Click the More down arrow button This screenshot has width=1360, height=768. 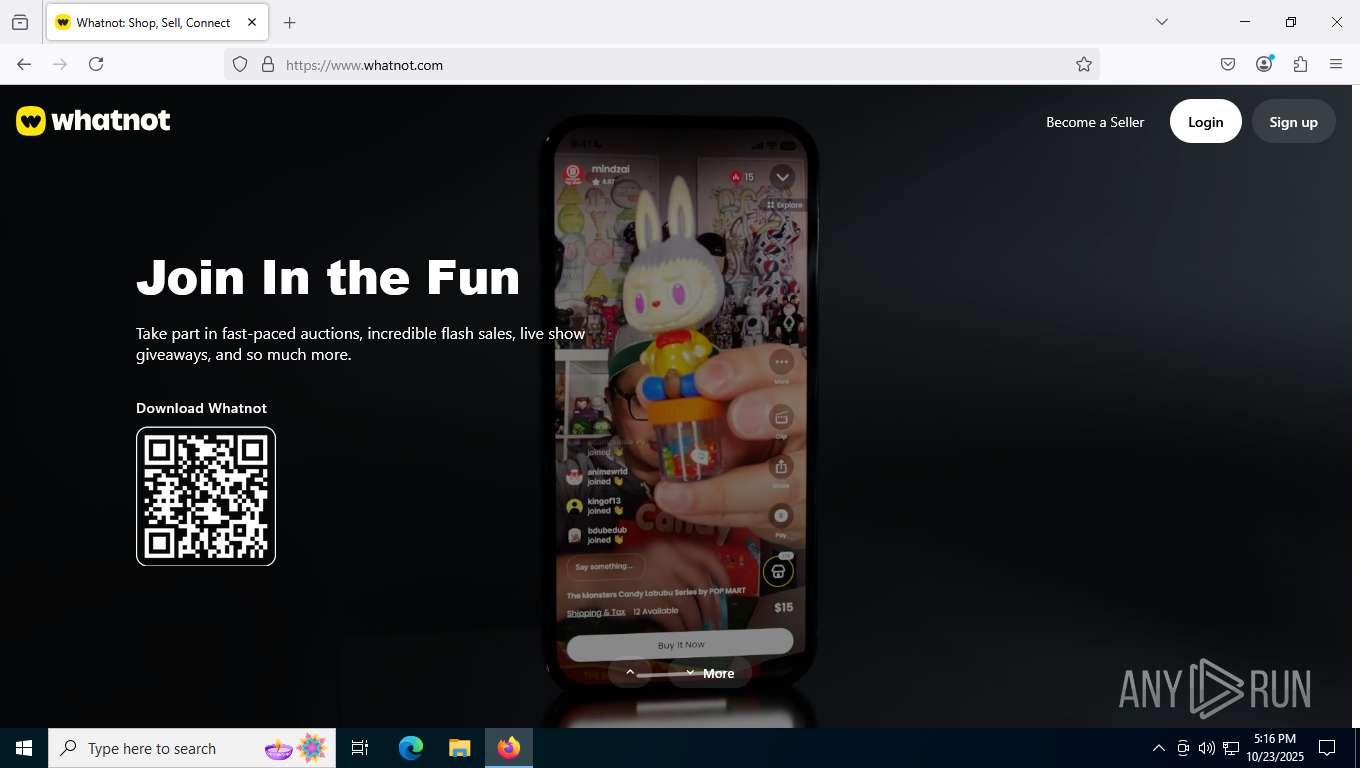pyautogui.click(x=710, y=673)
